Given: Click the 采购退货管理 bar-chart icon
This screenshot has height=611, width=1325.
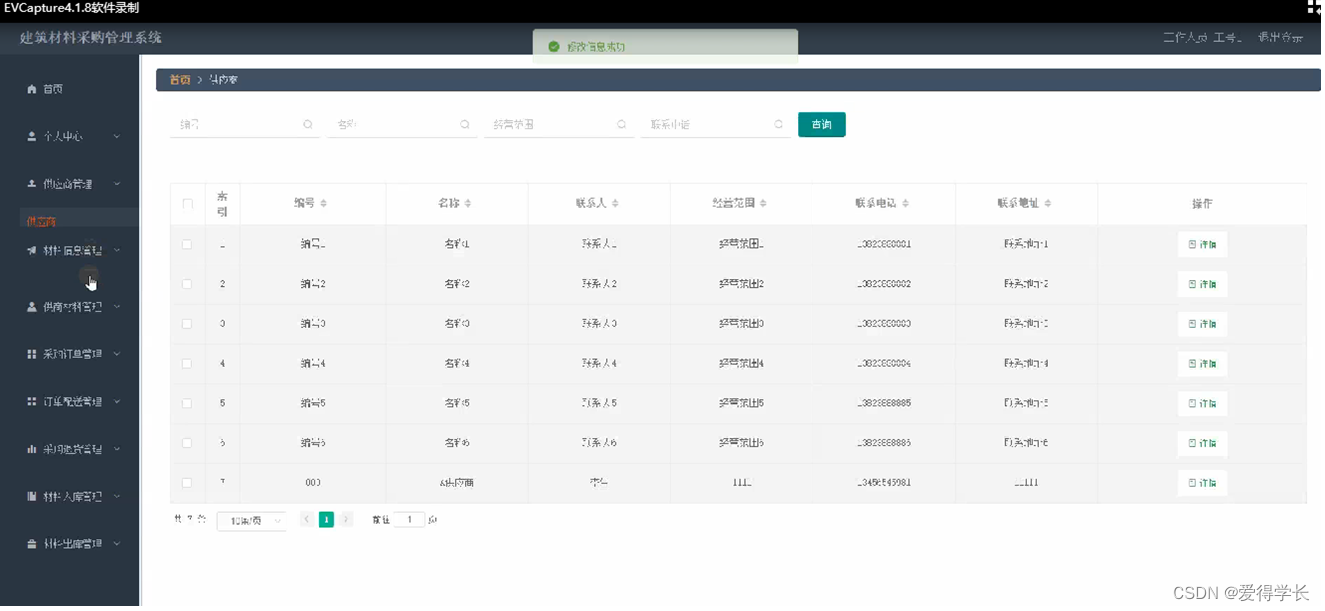Looking at the screenshot, I should point(31,450).
